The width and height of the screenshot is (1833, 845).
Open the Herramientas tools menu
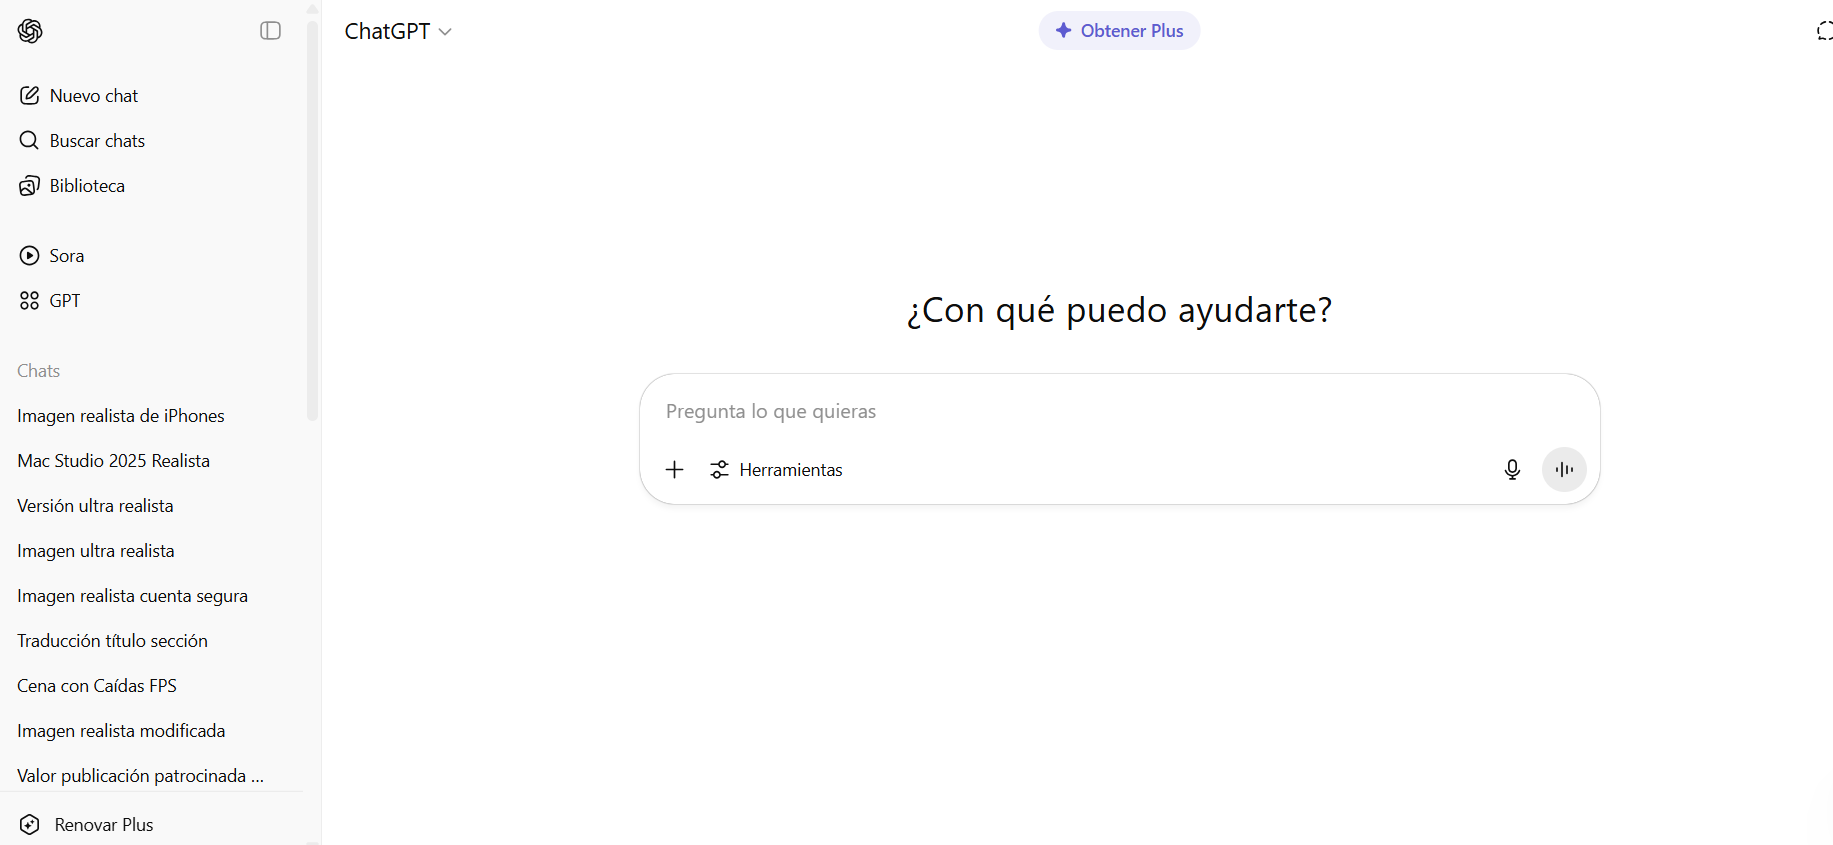(x=777, y=470)
